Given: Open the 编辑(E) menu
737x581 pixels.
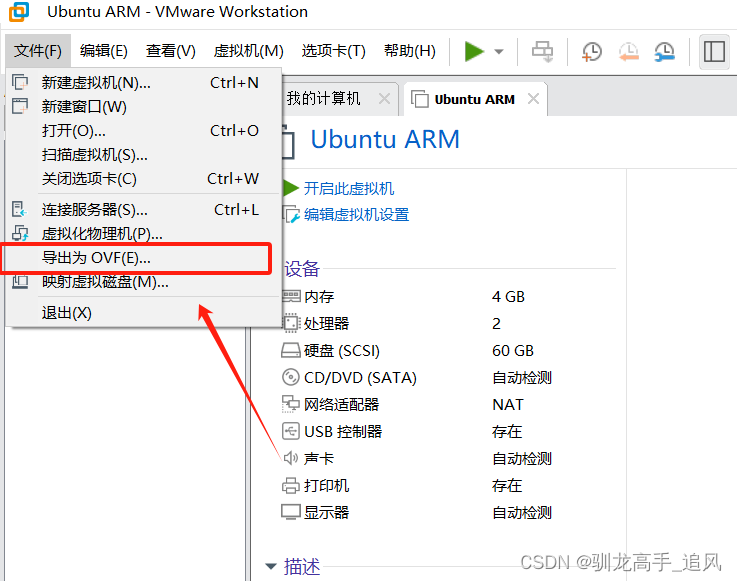Looking at the screenshot, I should 103,51.
